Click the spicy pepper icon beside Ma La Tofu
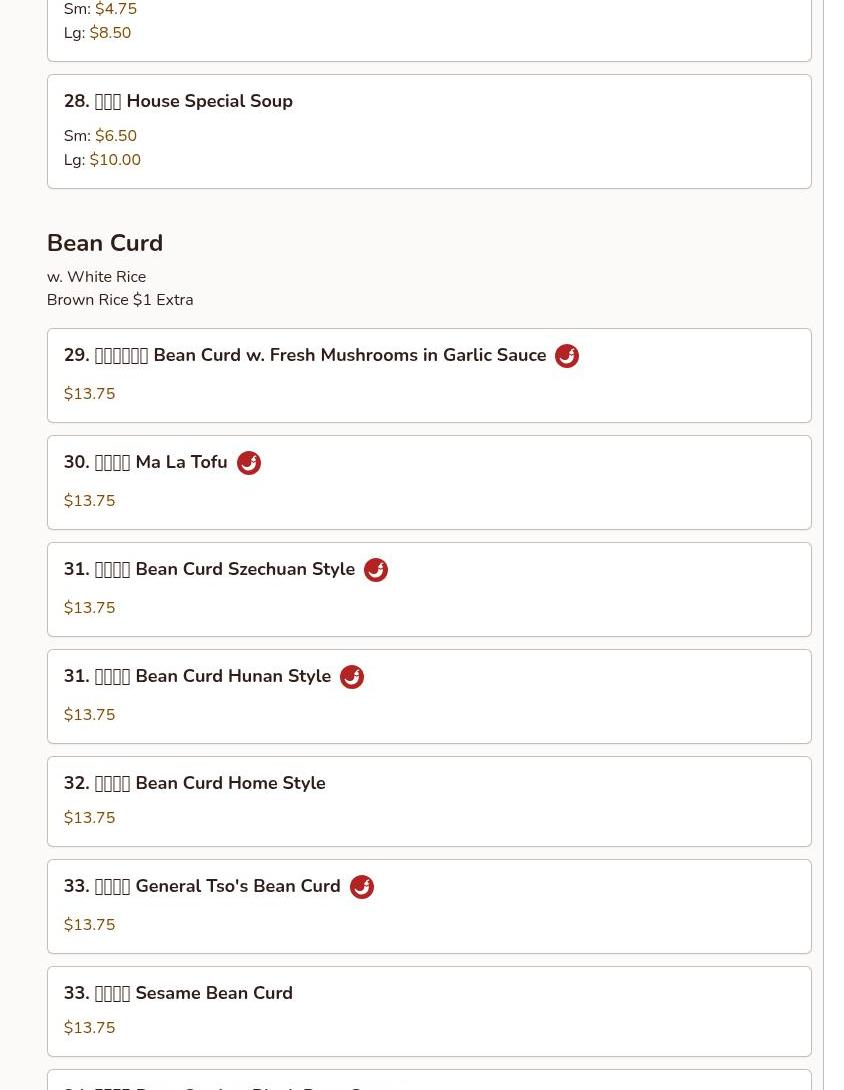Viewport: 844px width, 1090px height. pyautogui.click(x=249, y=463)
